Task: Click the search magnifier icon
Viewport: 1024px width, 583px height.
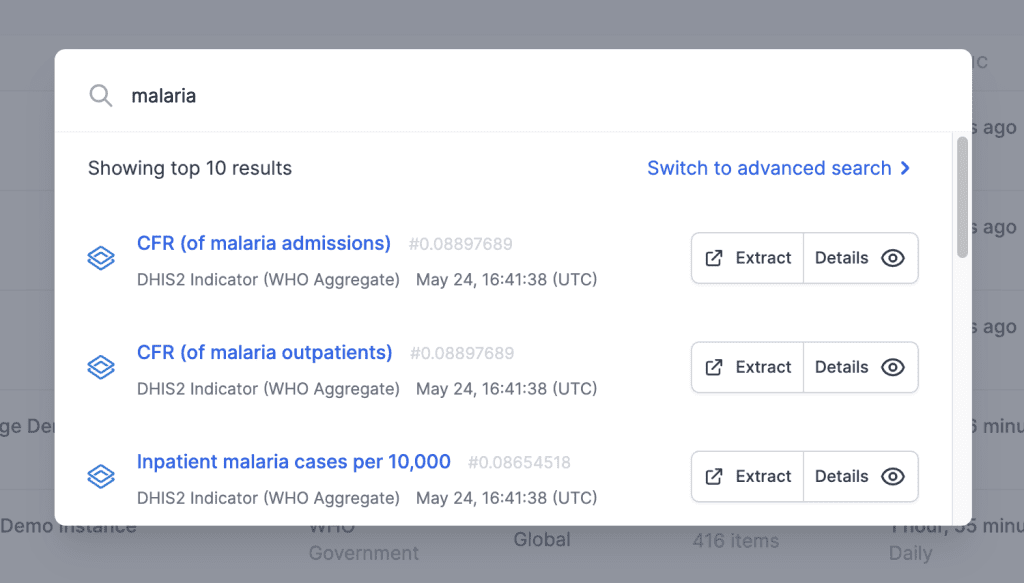Action: 101,96
